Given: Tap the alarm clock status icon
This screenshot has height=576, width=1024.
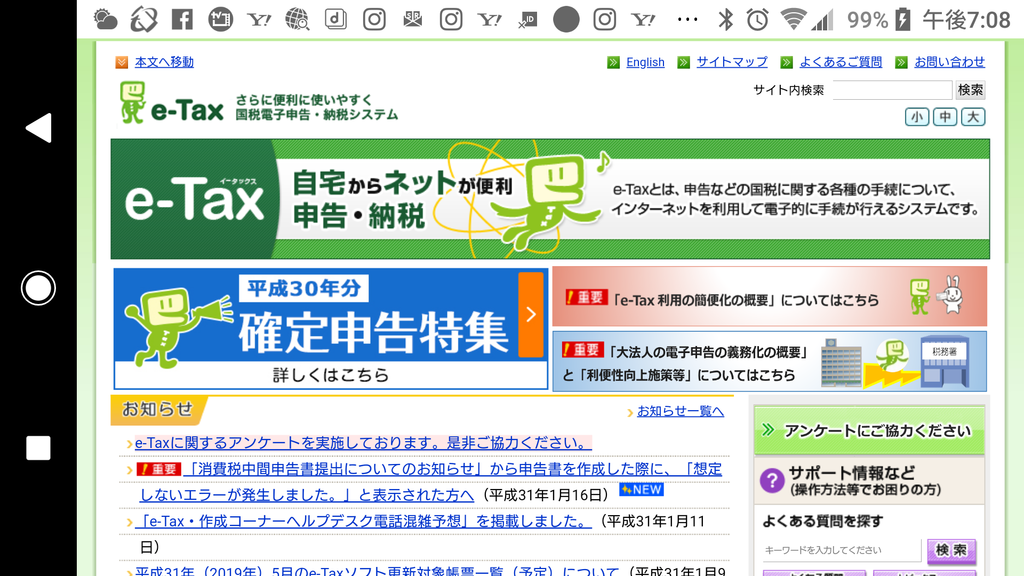Looking at the screenshot, I should tap(758, 20).
